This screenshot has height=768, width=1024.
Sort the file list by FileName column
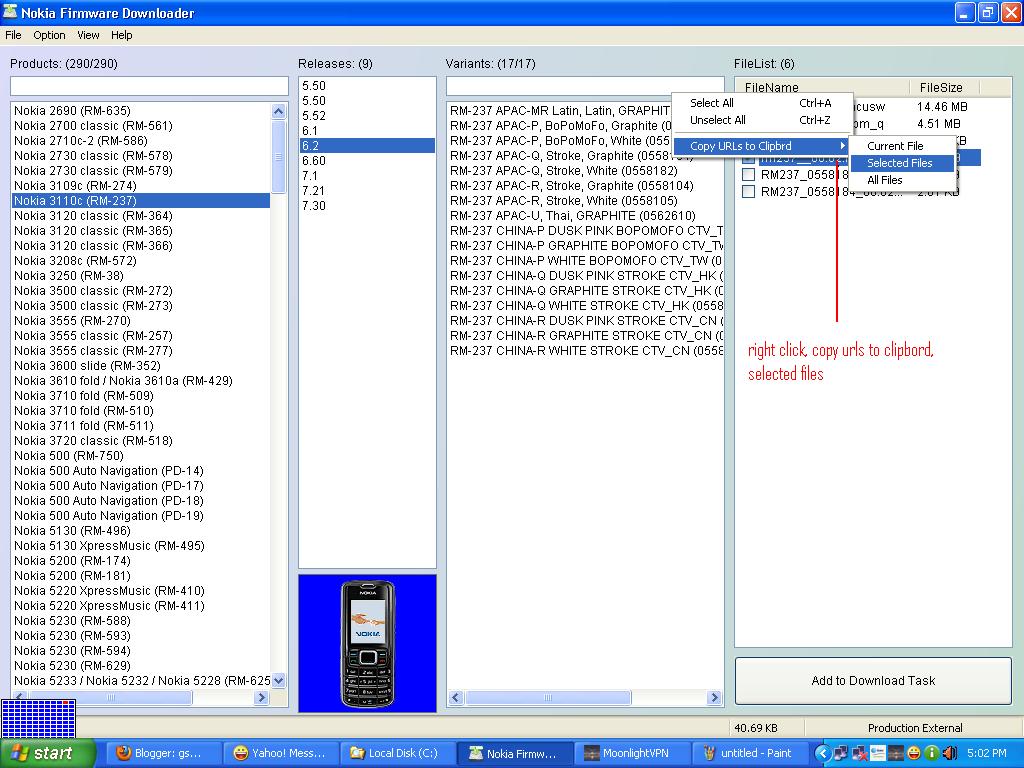(x=822, y=88)
